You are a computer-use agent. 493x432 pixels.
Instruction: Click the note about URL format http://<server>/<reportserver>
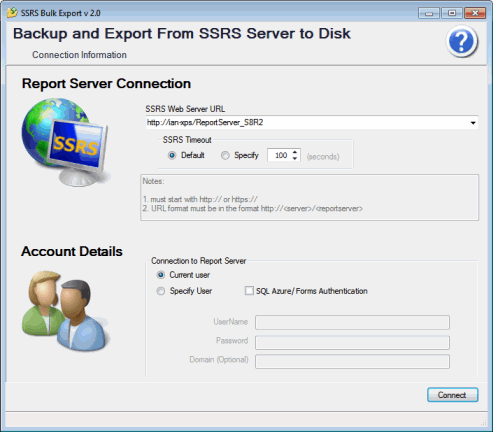point(253,209)
